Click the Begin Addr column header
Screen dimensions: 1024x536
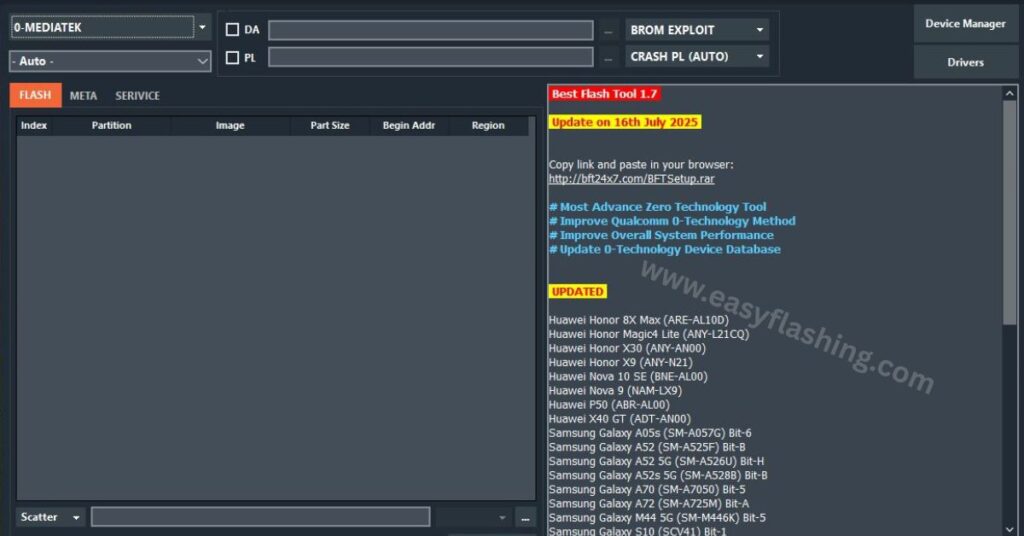(409, 125)
